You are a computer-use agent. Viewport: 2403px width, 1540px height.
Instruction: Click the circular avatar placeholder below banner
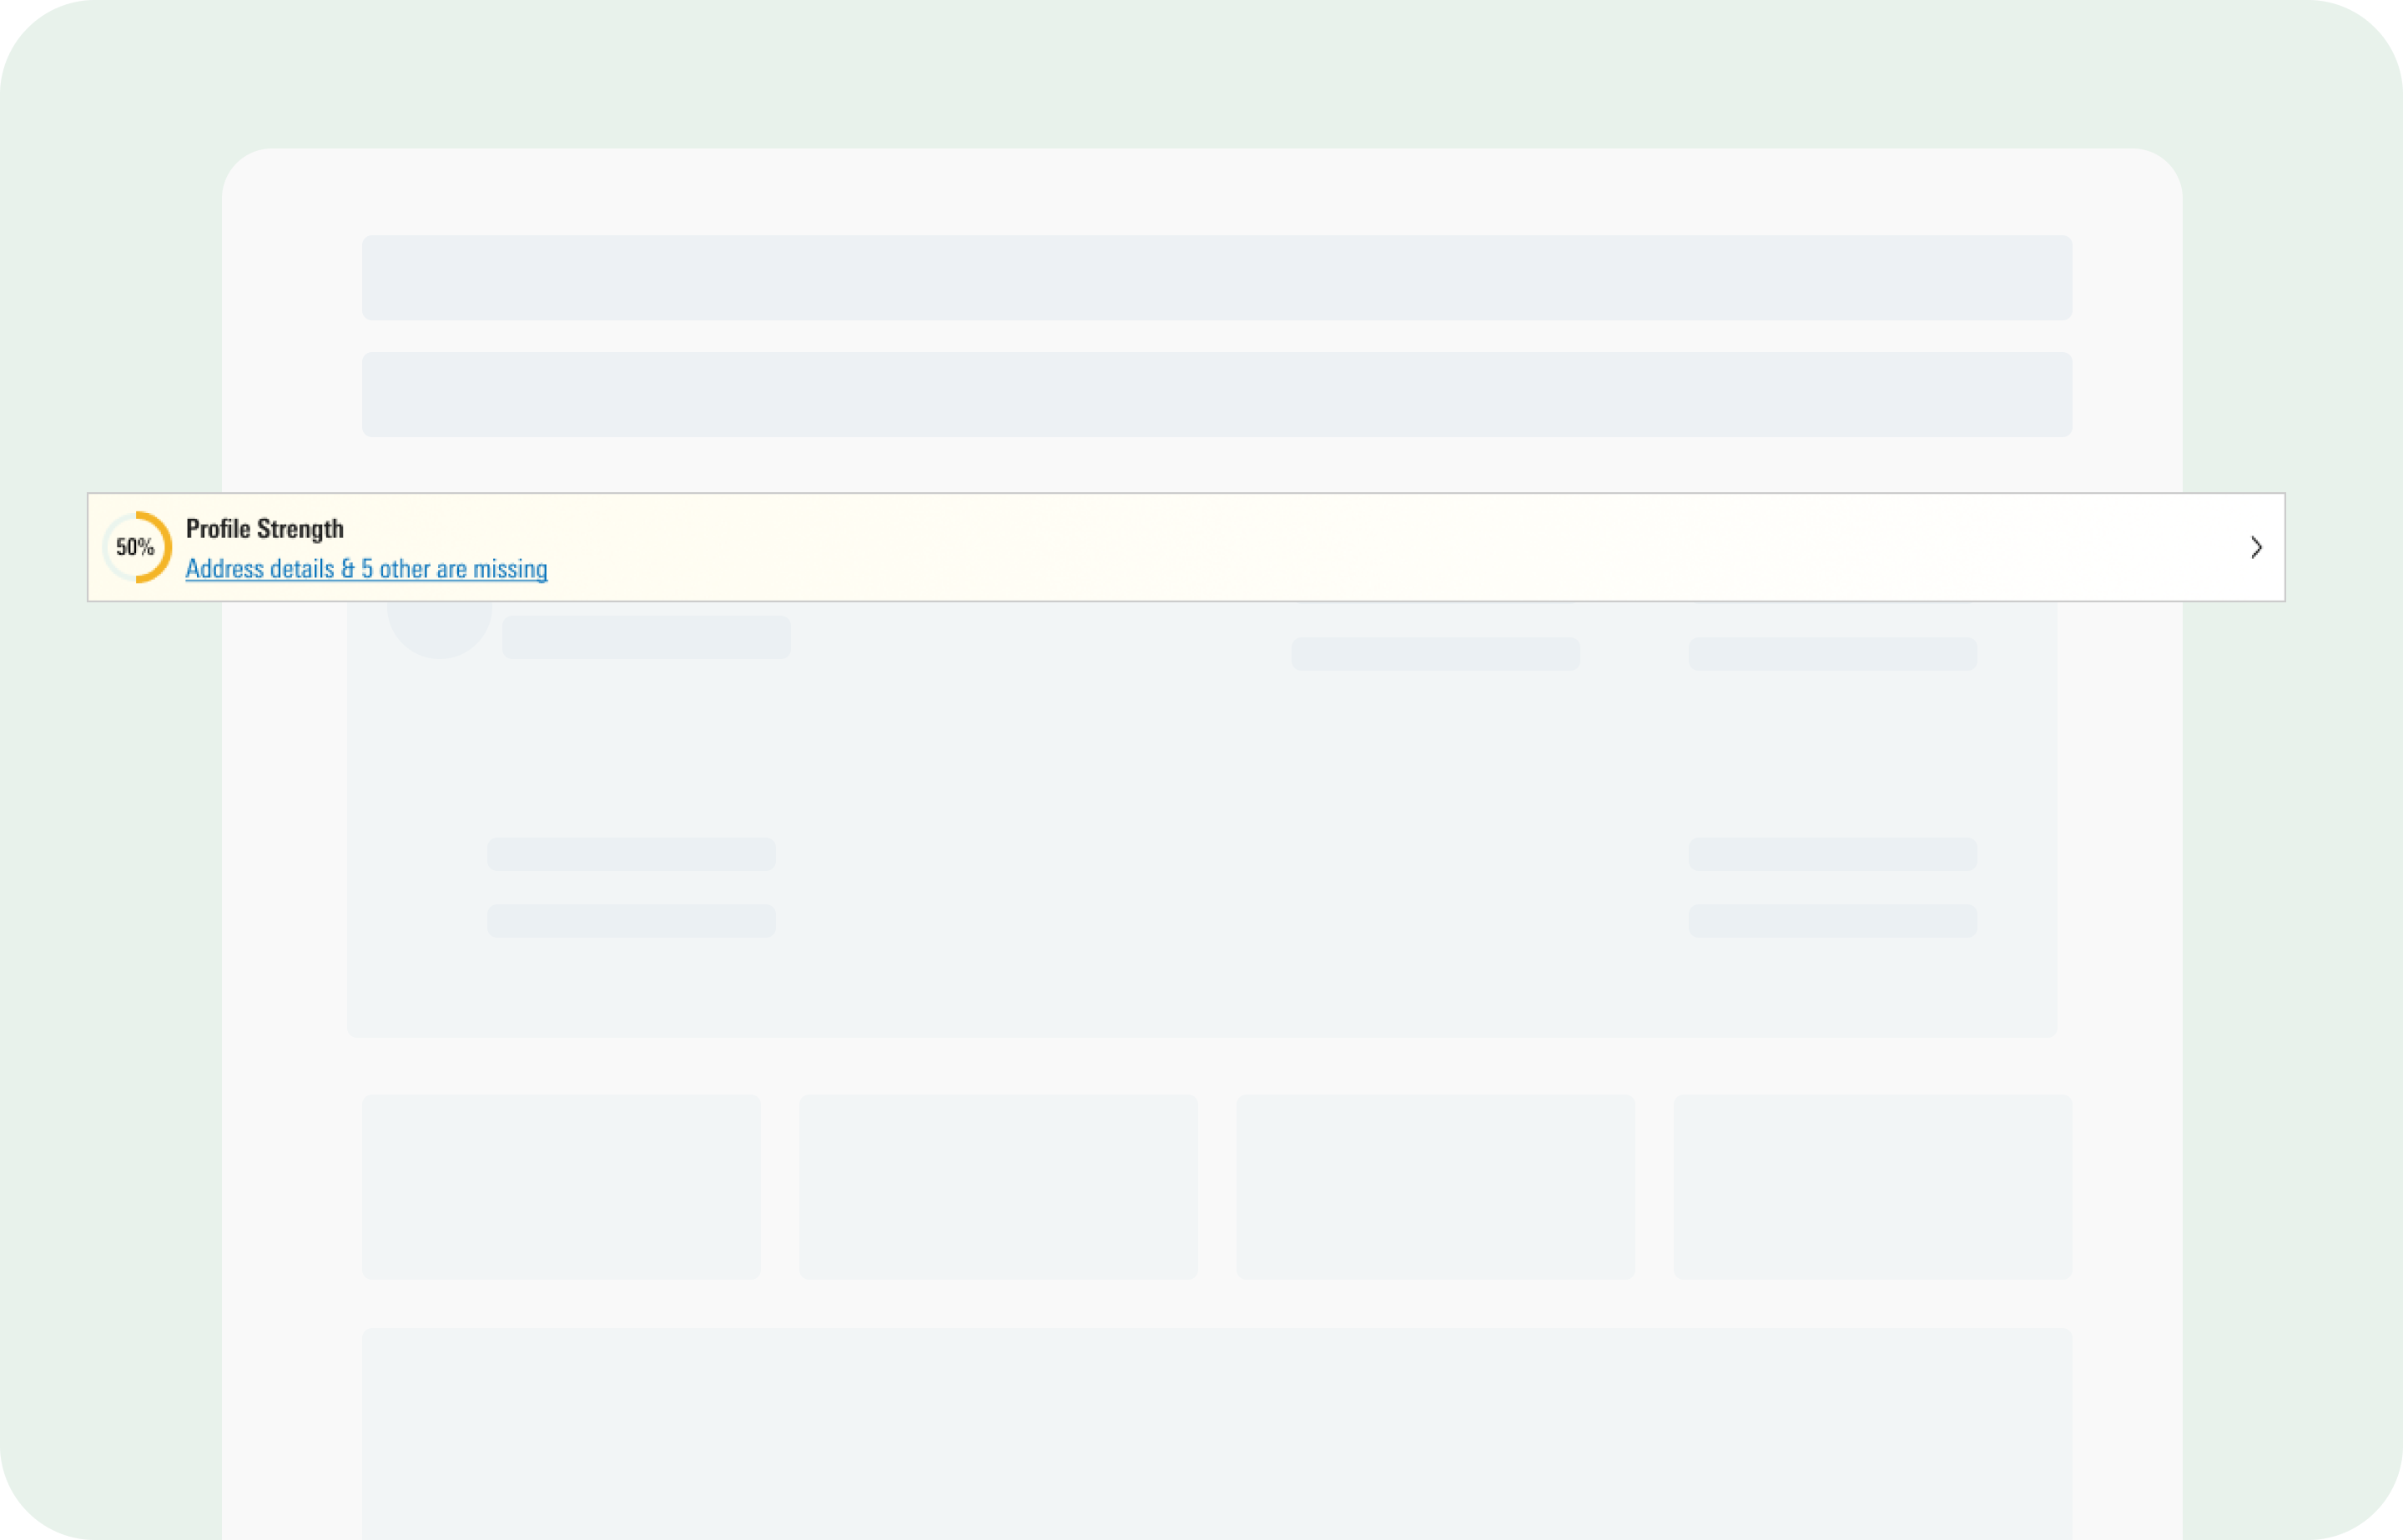point(439,630)
